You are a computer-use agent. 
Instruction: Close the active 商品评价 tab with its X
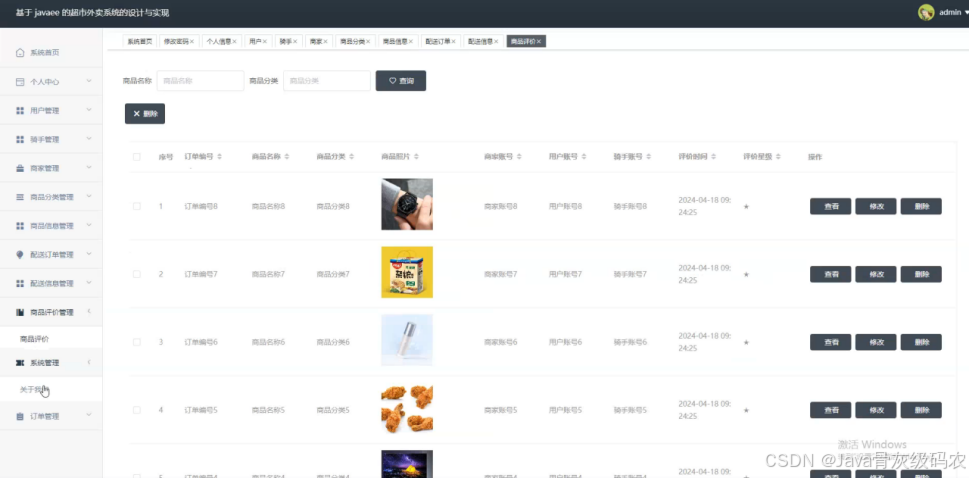[539, 41]
